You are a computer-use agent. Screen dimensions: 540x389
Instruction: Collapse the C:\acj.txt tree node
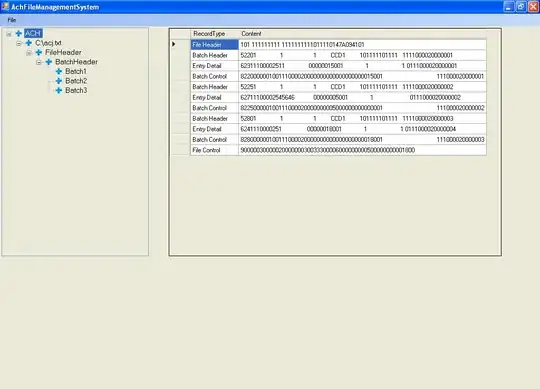click(19, 43)
